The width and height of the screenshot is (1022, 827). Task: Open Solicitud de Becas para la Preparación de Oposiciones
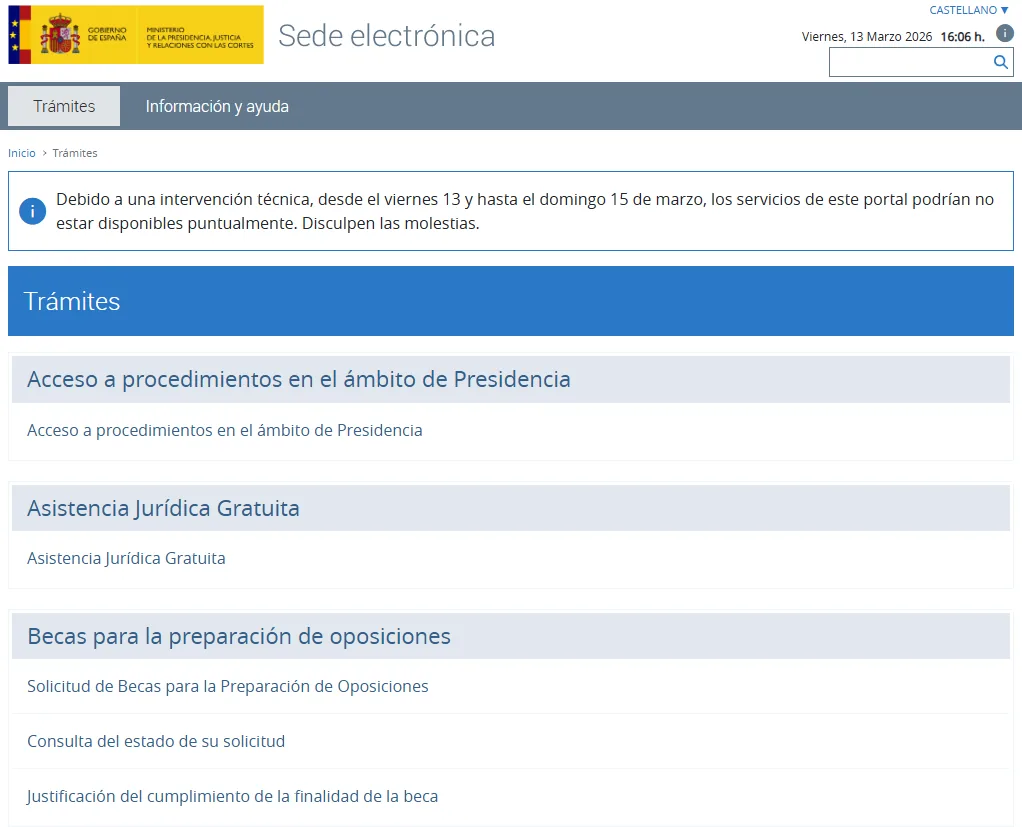click(x=227, y=686)
